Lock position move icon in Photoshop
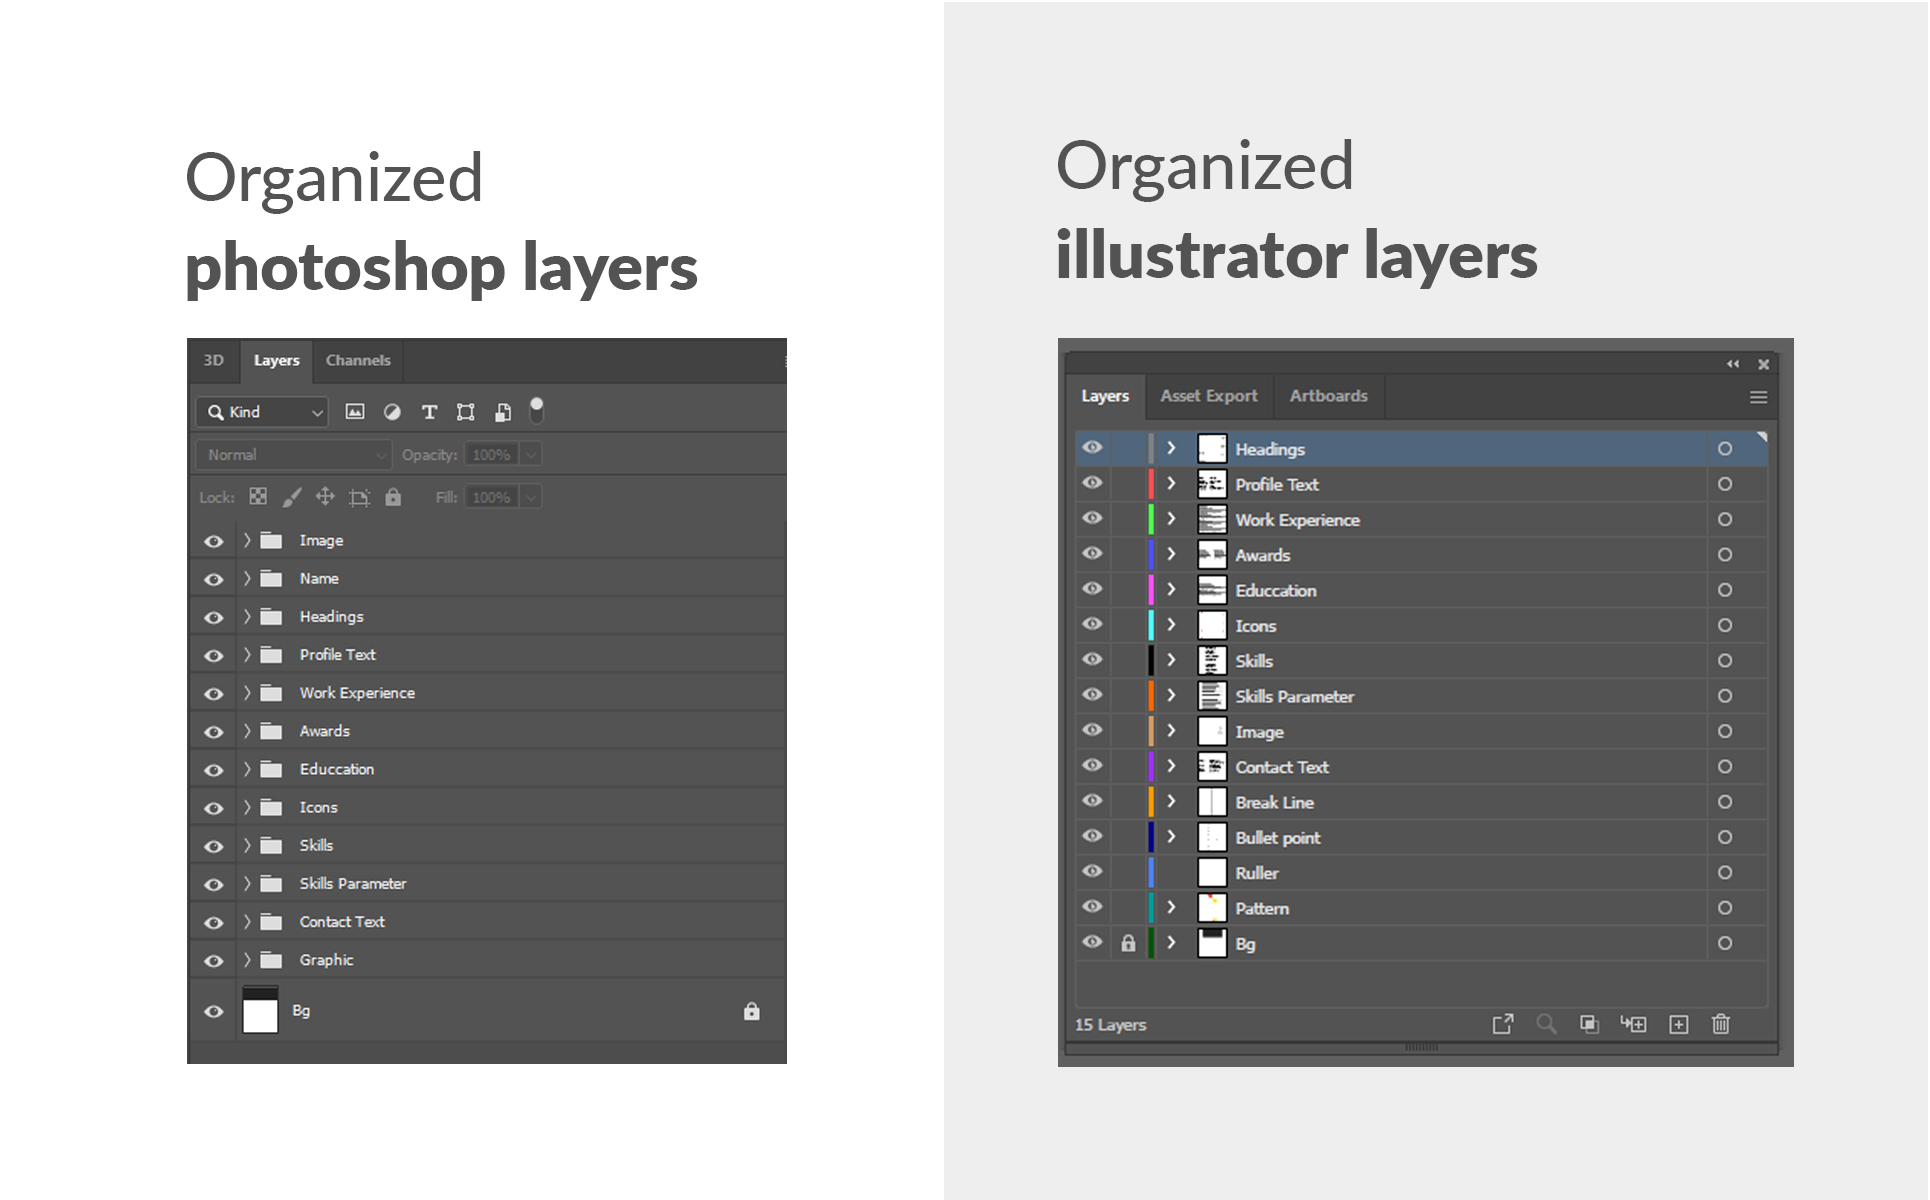Screen dimensions: 1930x1200 click(x=325, y=496)
